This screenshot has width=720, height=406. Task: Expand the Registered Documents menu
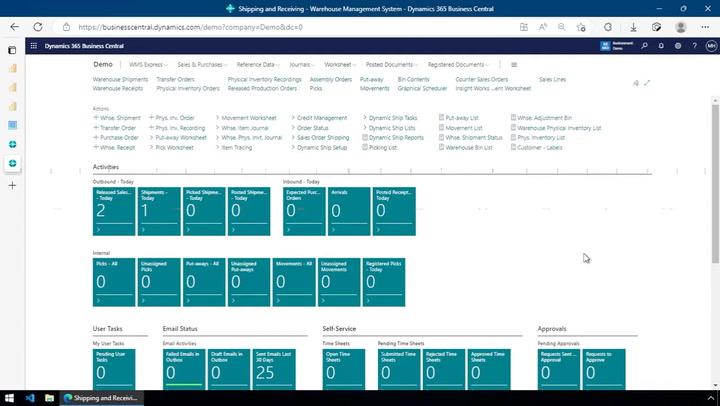pos(458,65)
